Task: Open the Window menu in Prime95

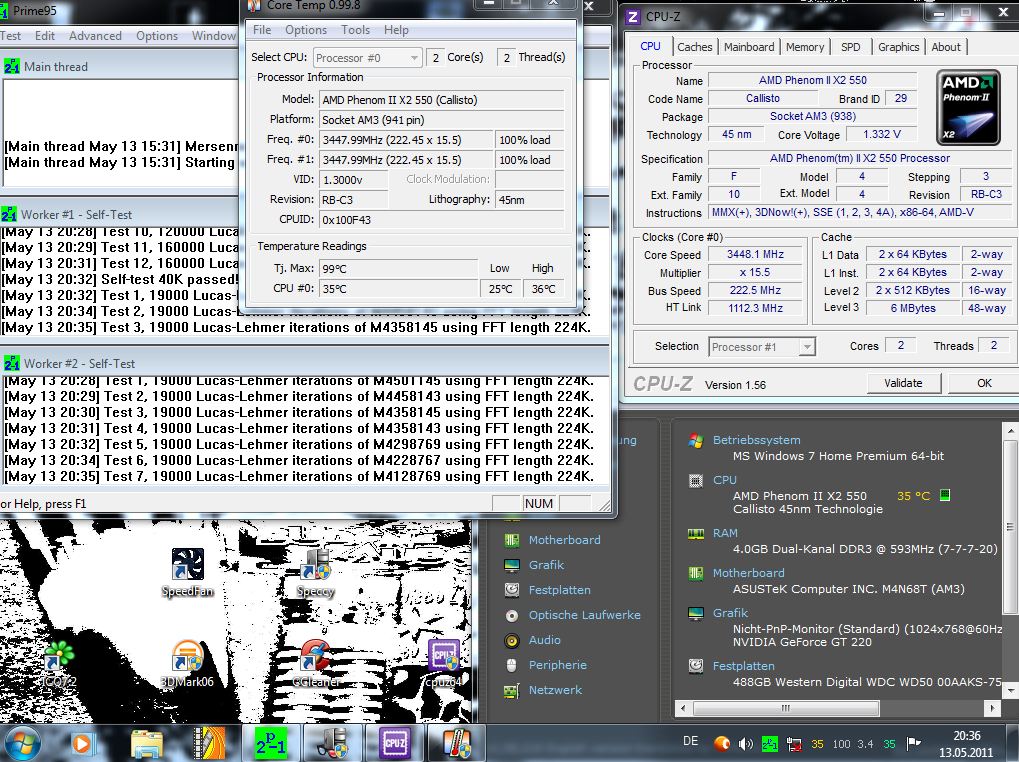Action: [214, 36]
